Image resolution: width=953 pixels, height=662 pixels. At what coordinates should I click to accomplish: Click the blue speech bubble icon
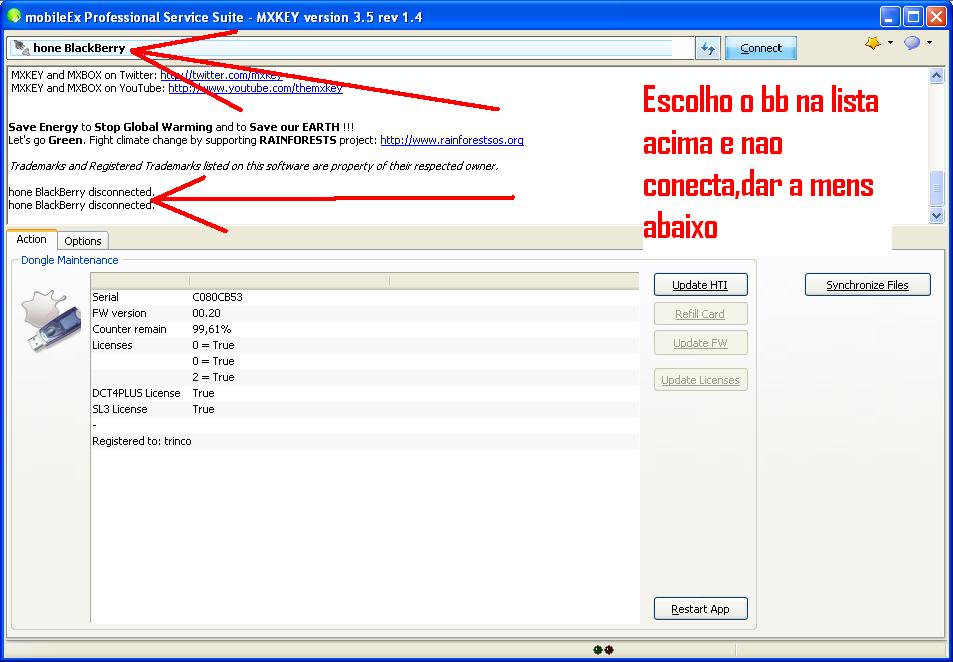coord(912,43)
